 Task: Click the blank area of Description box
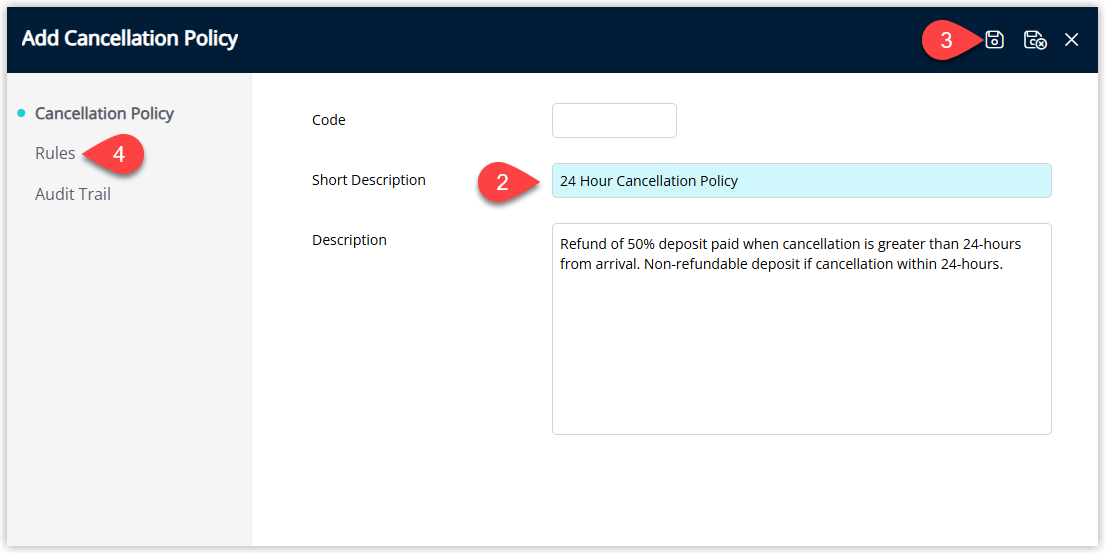tap(800, 360)
